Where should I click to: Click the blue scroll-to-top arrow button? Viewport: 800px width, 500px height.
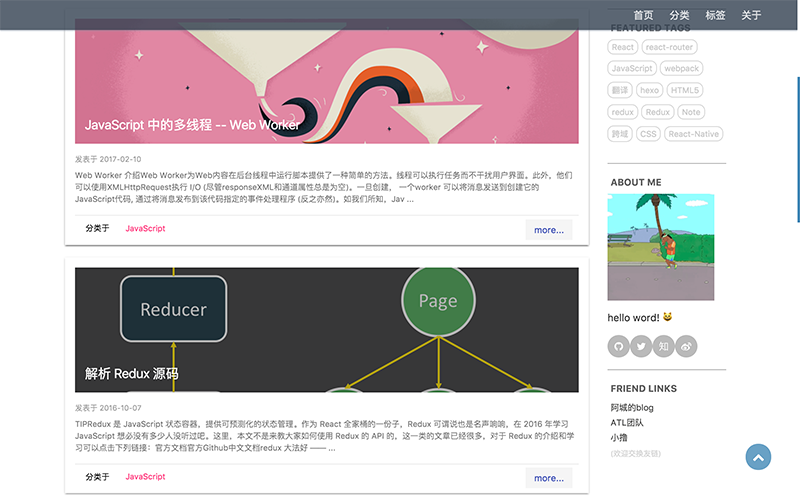click(759, 457)
